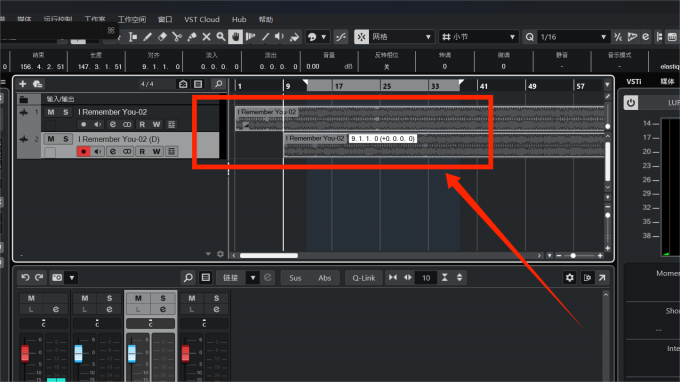Viewport: 680px width, 382px height.
Task: Click the horizontal timeline scrollbar thumb
Action: [269, 256]
